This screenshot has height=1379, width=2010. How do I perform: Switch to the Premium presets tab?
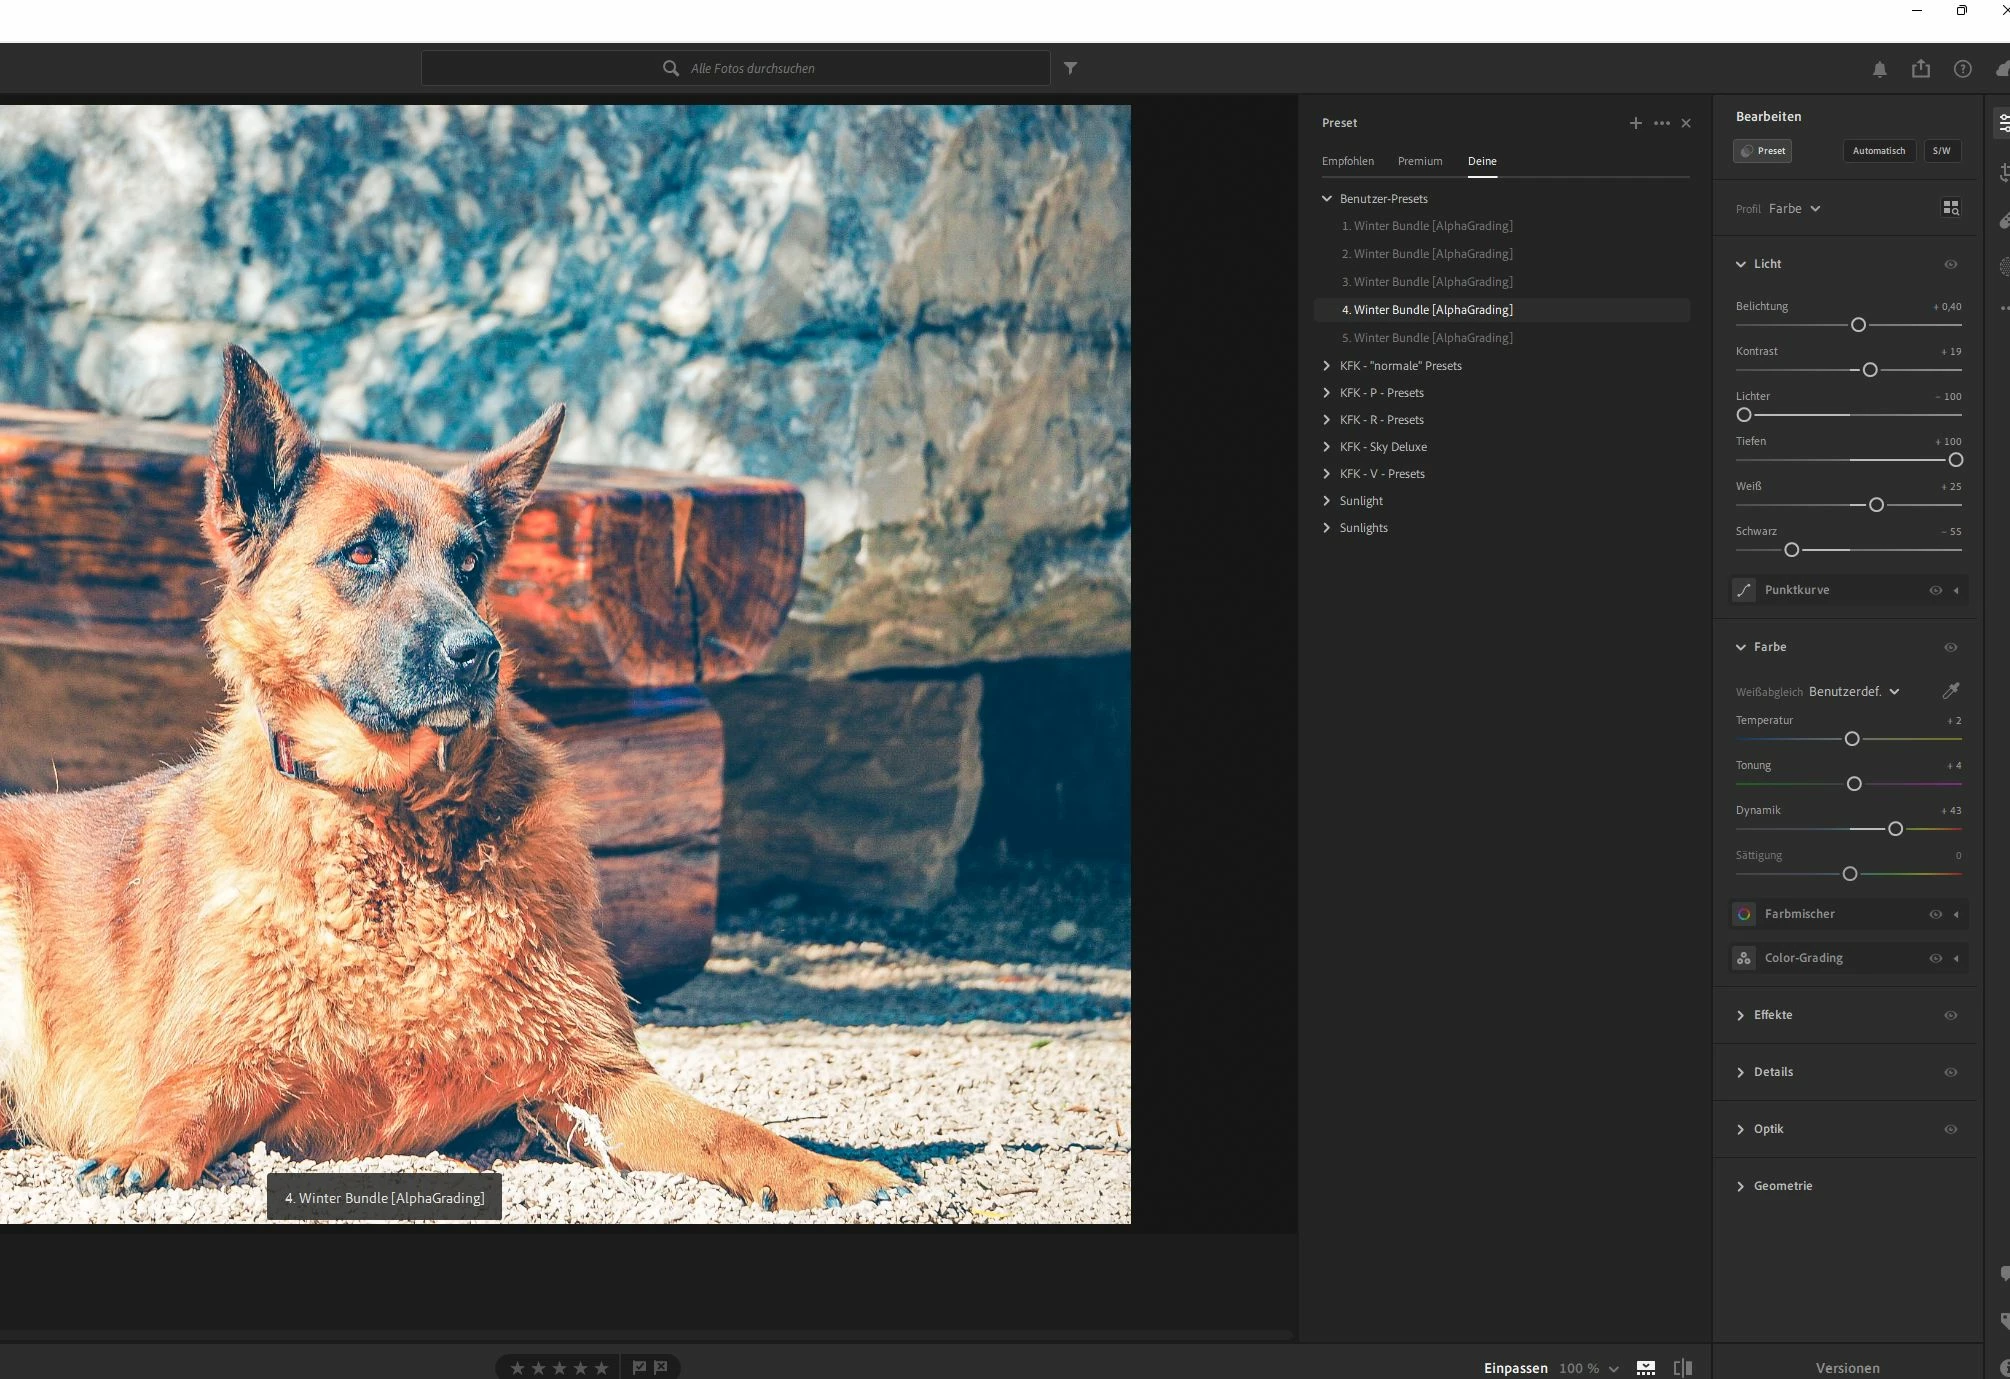tap(1419, 161)
